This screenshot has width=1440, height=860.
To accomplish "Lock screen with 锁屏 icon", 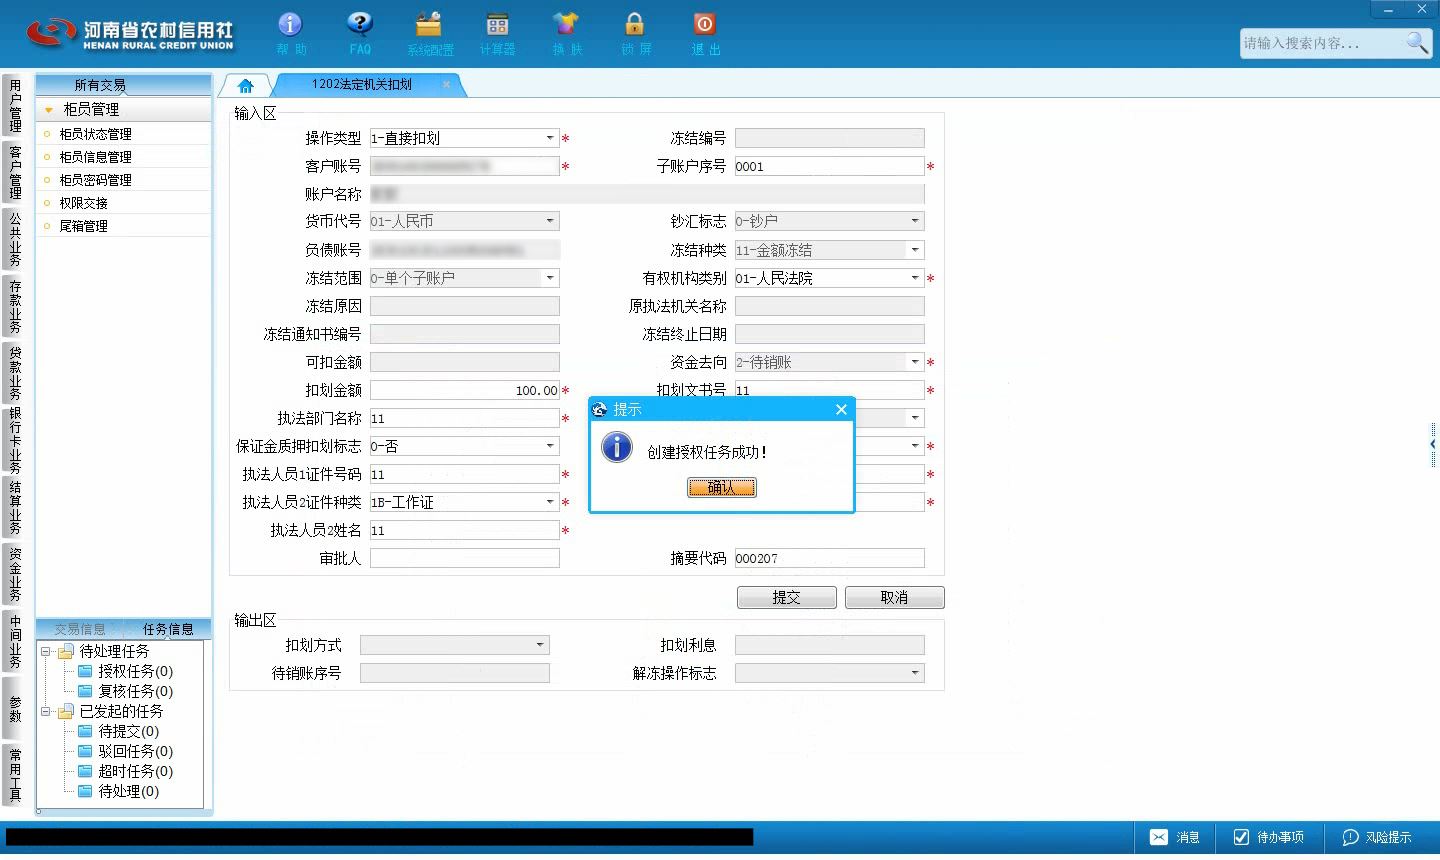I will pyautogui.click(x=635, y=33).
